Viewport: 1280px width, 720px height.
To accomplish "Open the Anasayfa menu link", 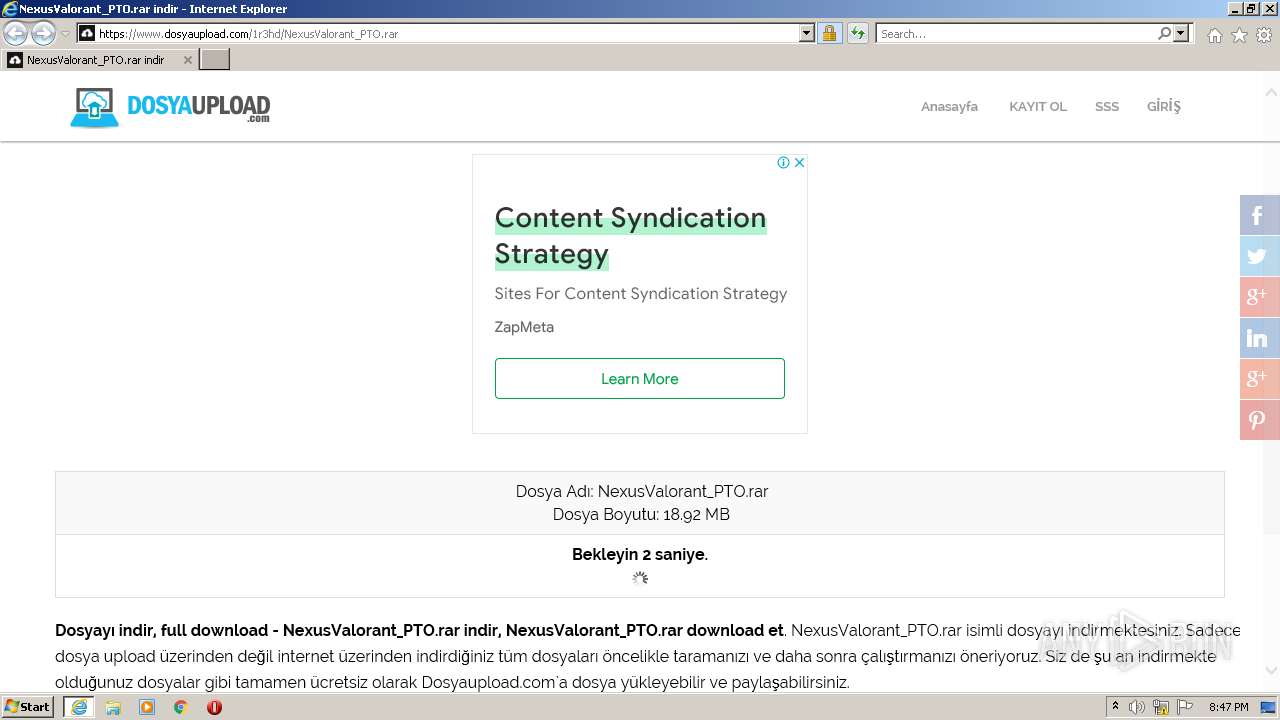I will click(x=949, y=106).
